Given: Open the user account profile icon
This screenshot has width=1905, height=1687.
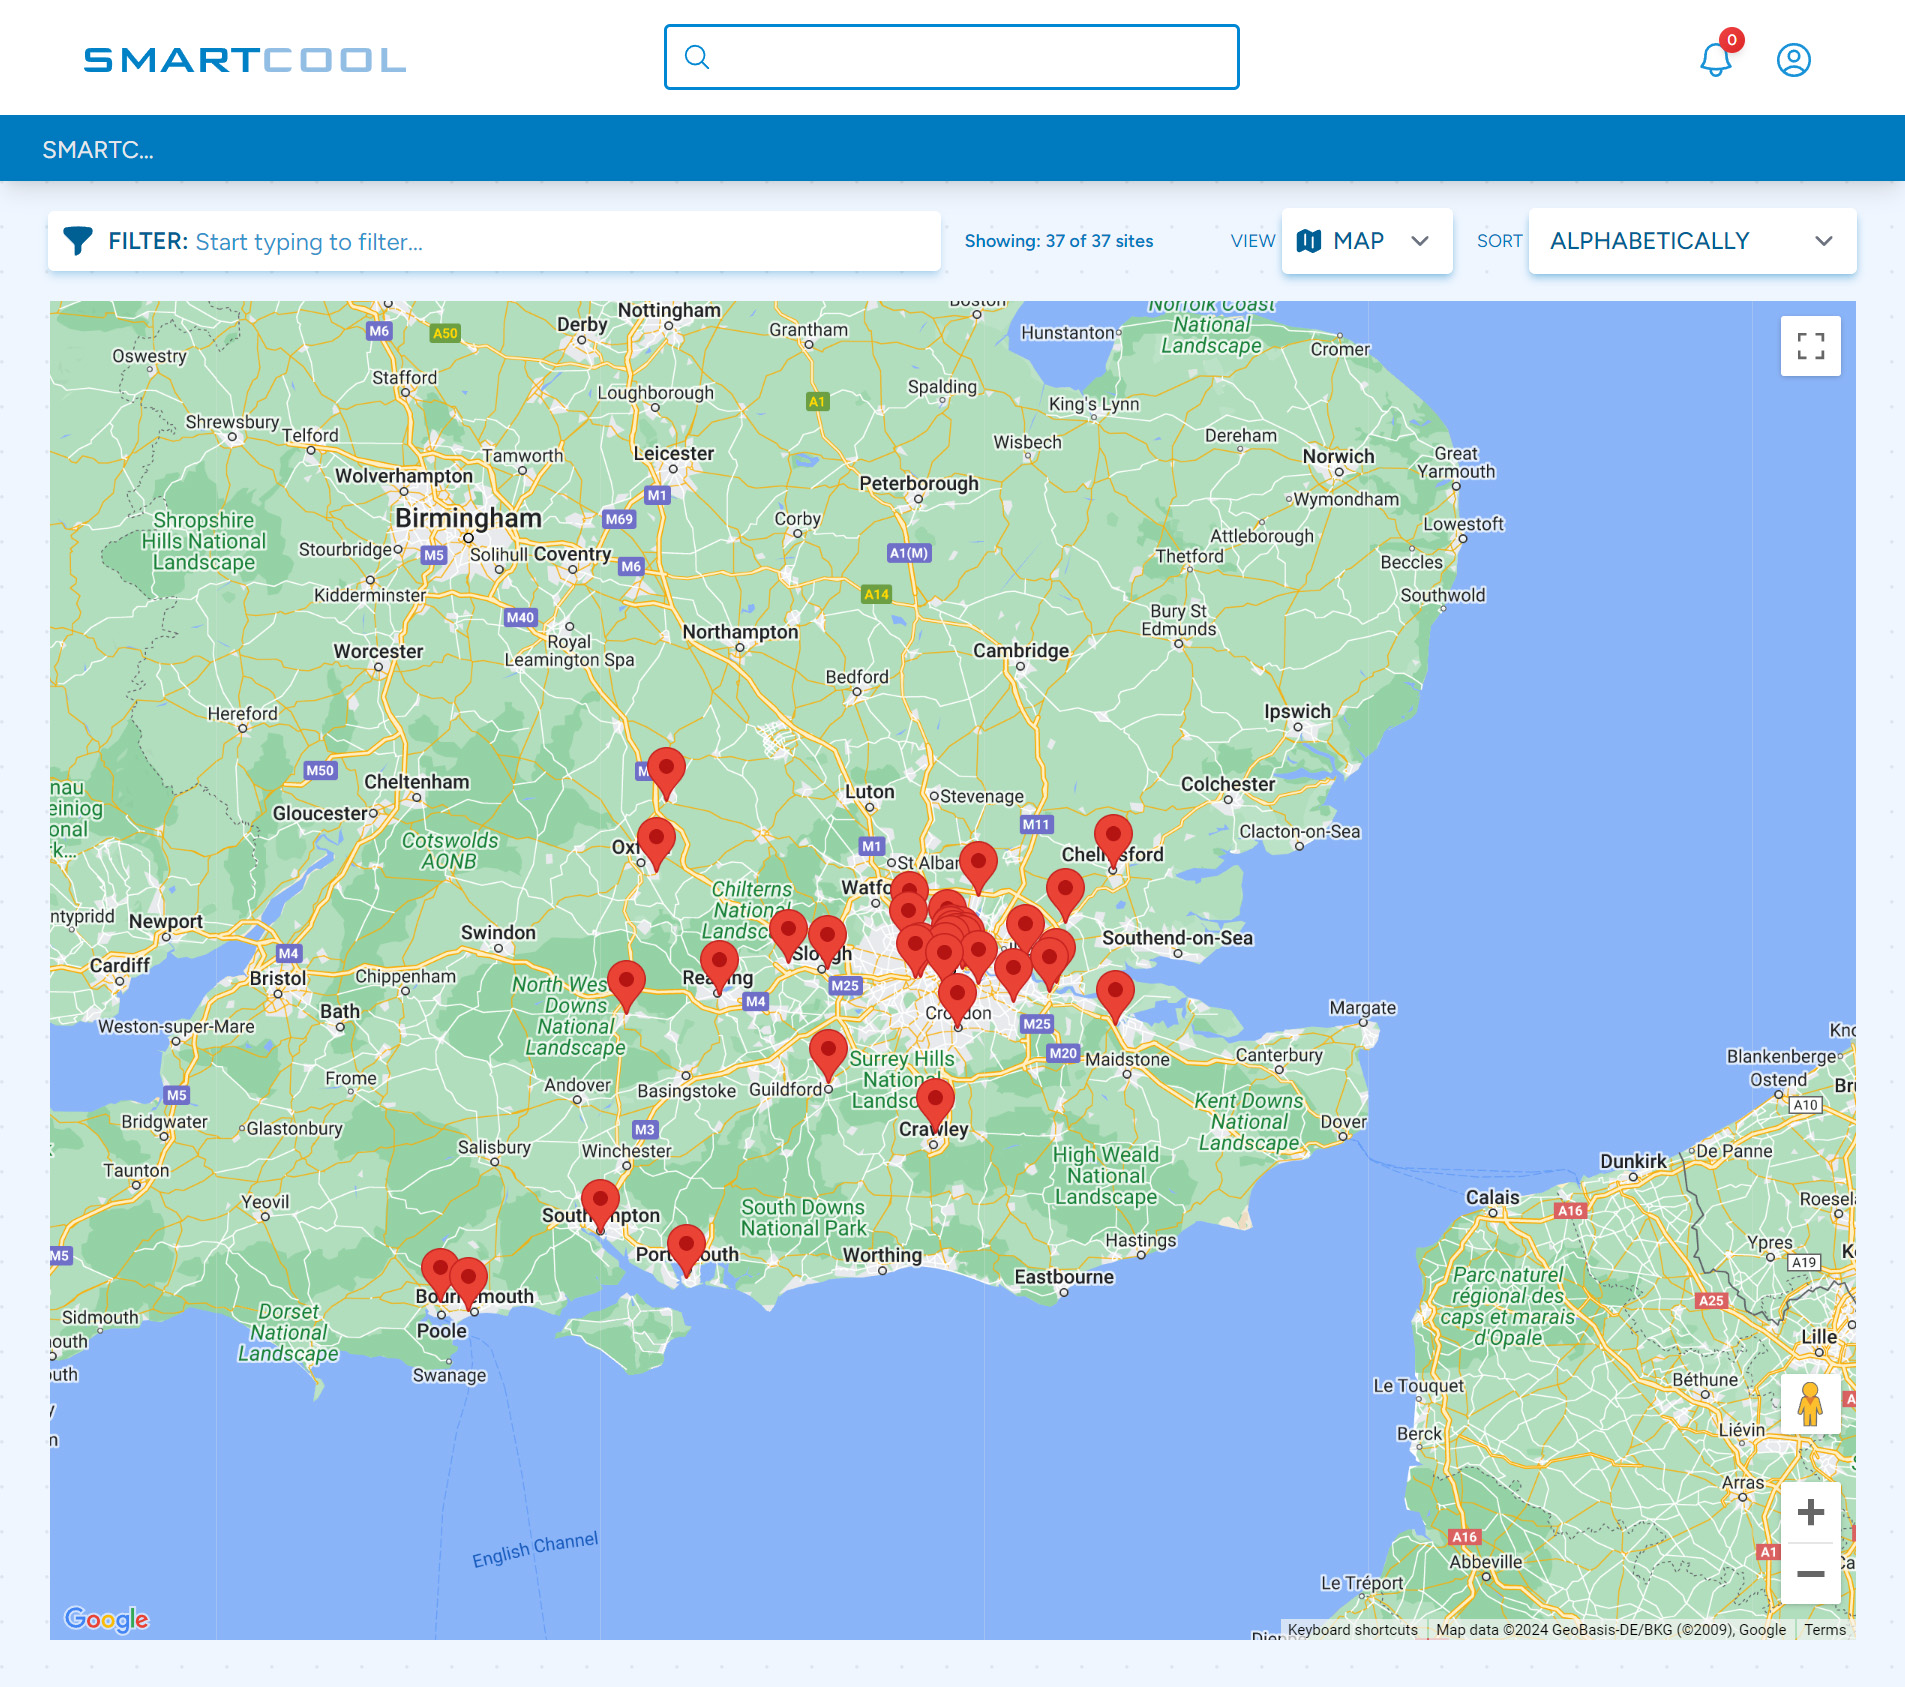Looking at the screenshot, I should pos(1794,60).
